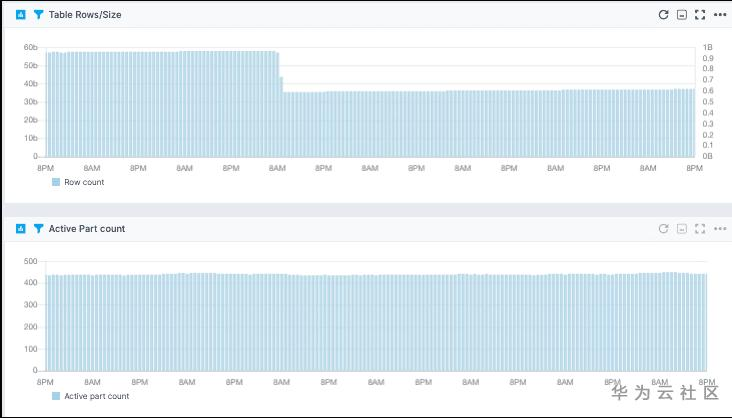Refresh the Active Part count panel
Screen dimensions: 732x418
pos(663,228)
